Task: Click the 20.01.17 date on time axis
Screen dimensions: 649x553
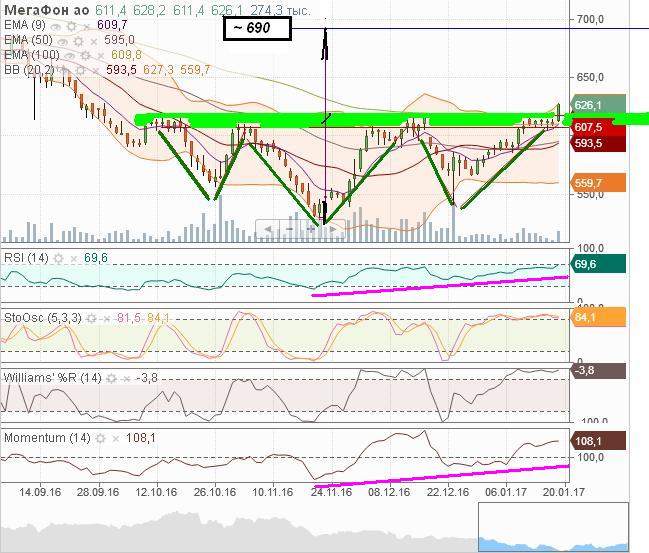Action: pos(564,493)
